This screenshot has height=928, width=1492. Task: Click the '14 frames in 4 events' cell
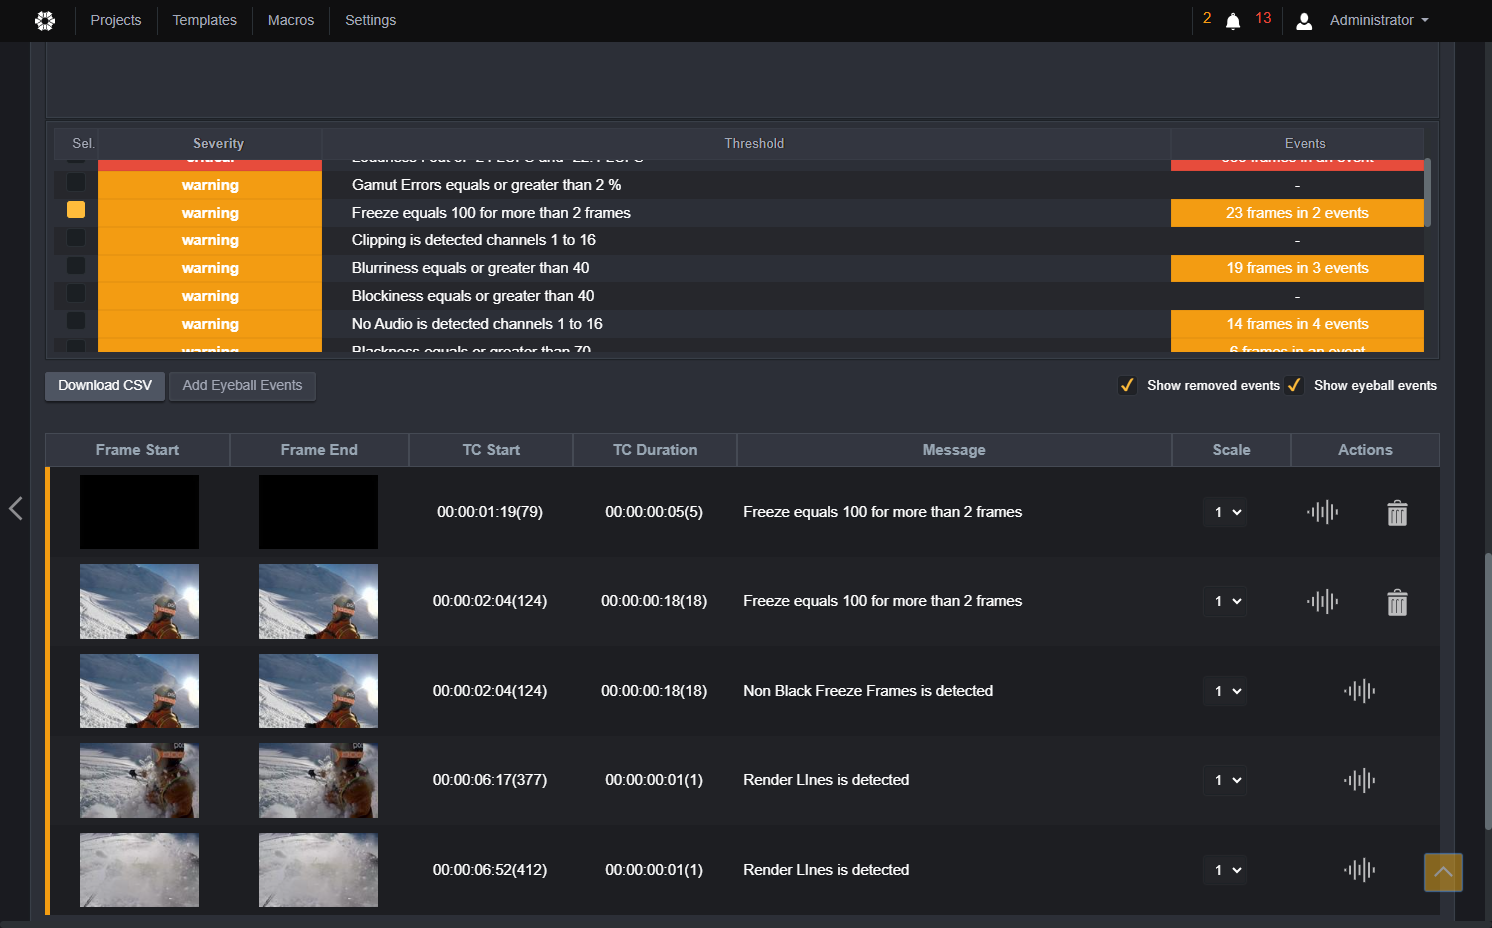1297,324
